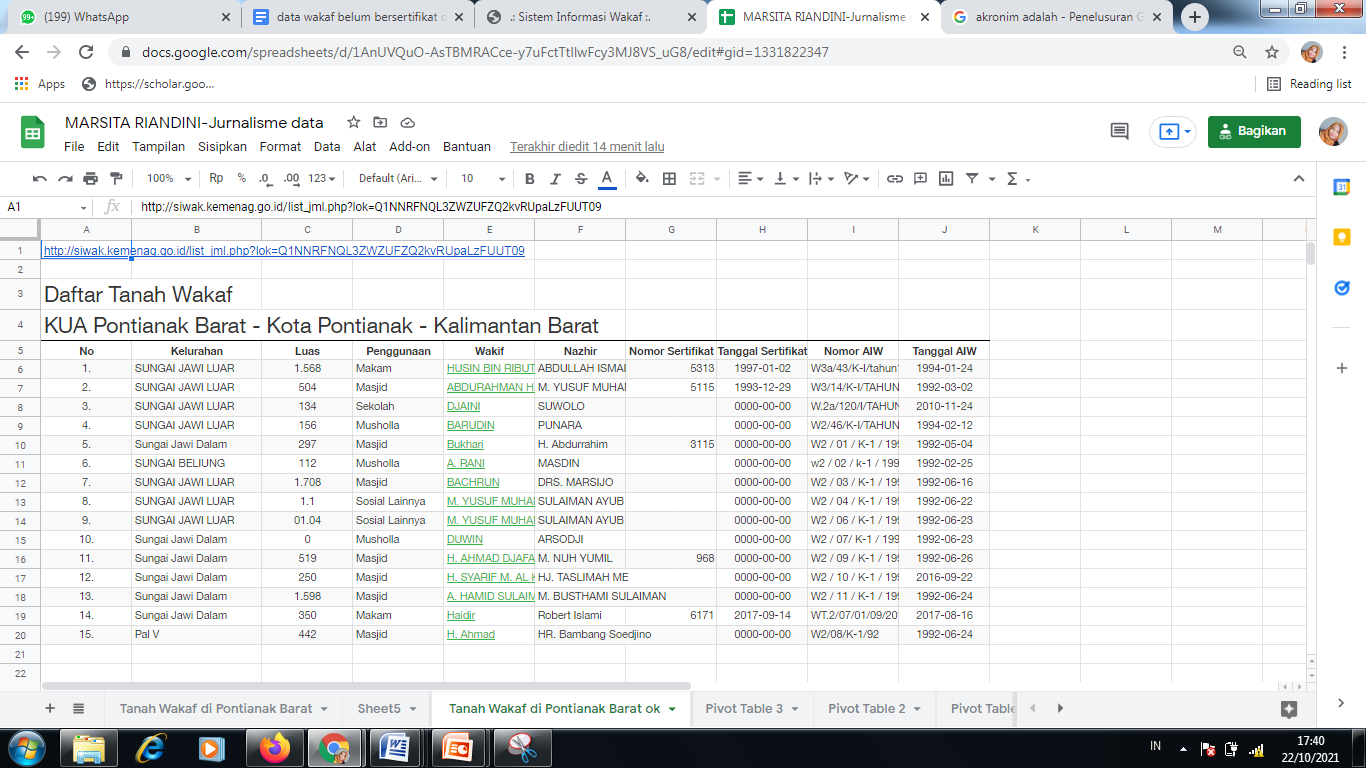Screen dimensions: 1366x768
Task: Toggle strikethrough formatting
Action: tap(581, 179)
